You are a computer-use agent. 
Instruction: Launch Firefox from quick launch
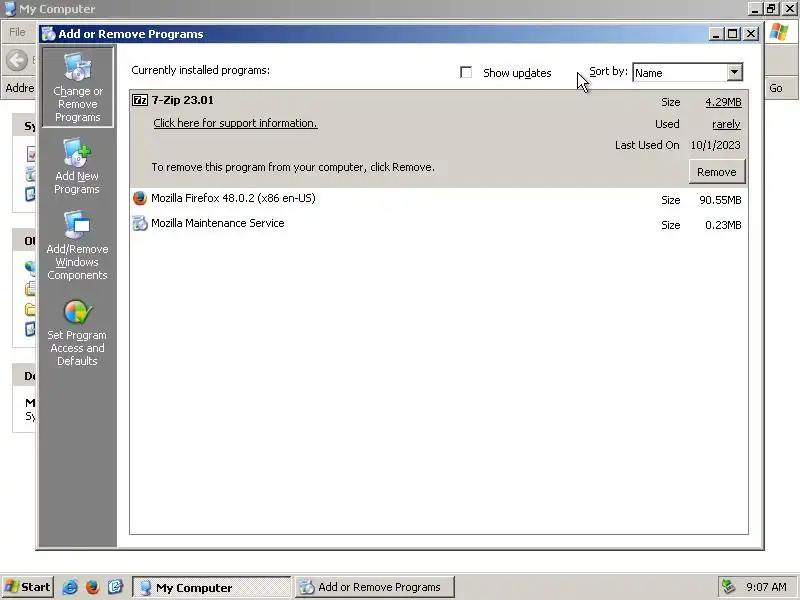[92, 587]
